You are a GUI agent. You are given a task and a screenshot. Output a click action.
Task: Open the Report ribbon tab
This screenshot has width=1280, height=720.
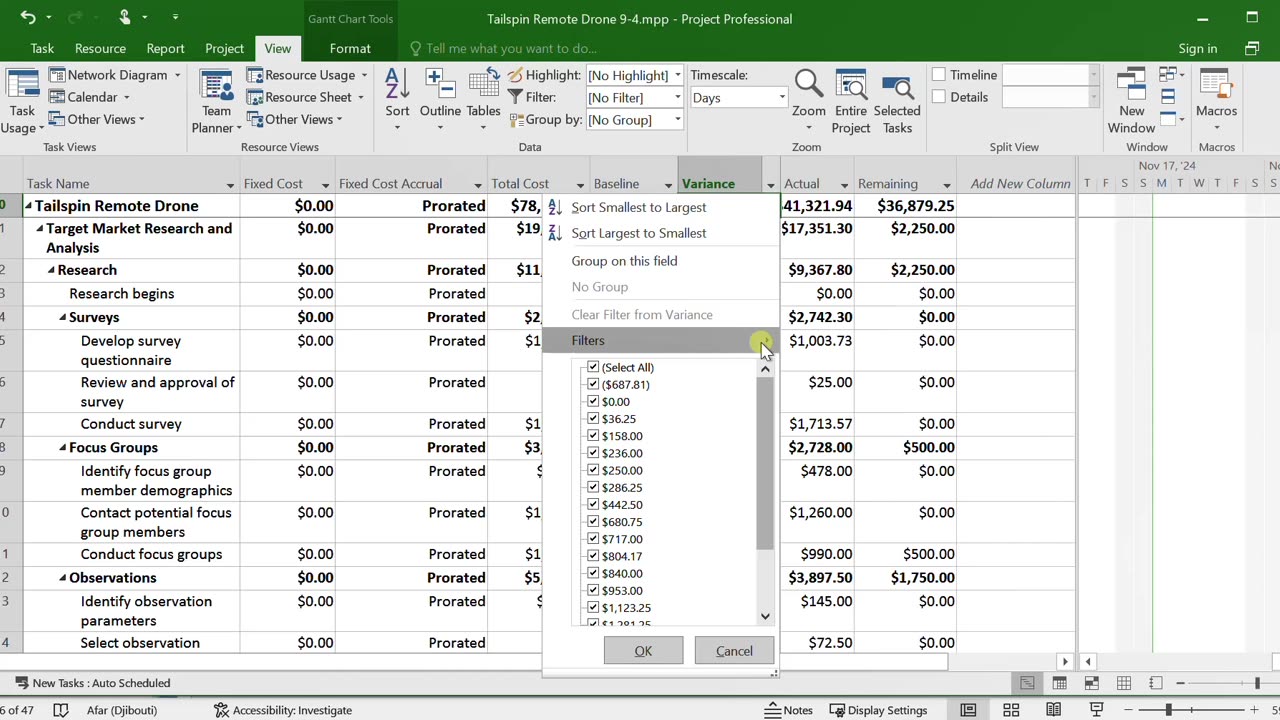pos(165,48)
